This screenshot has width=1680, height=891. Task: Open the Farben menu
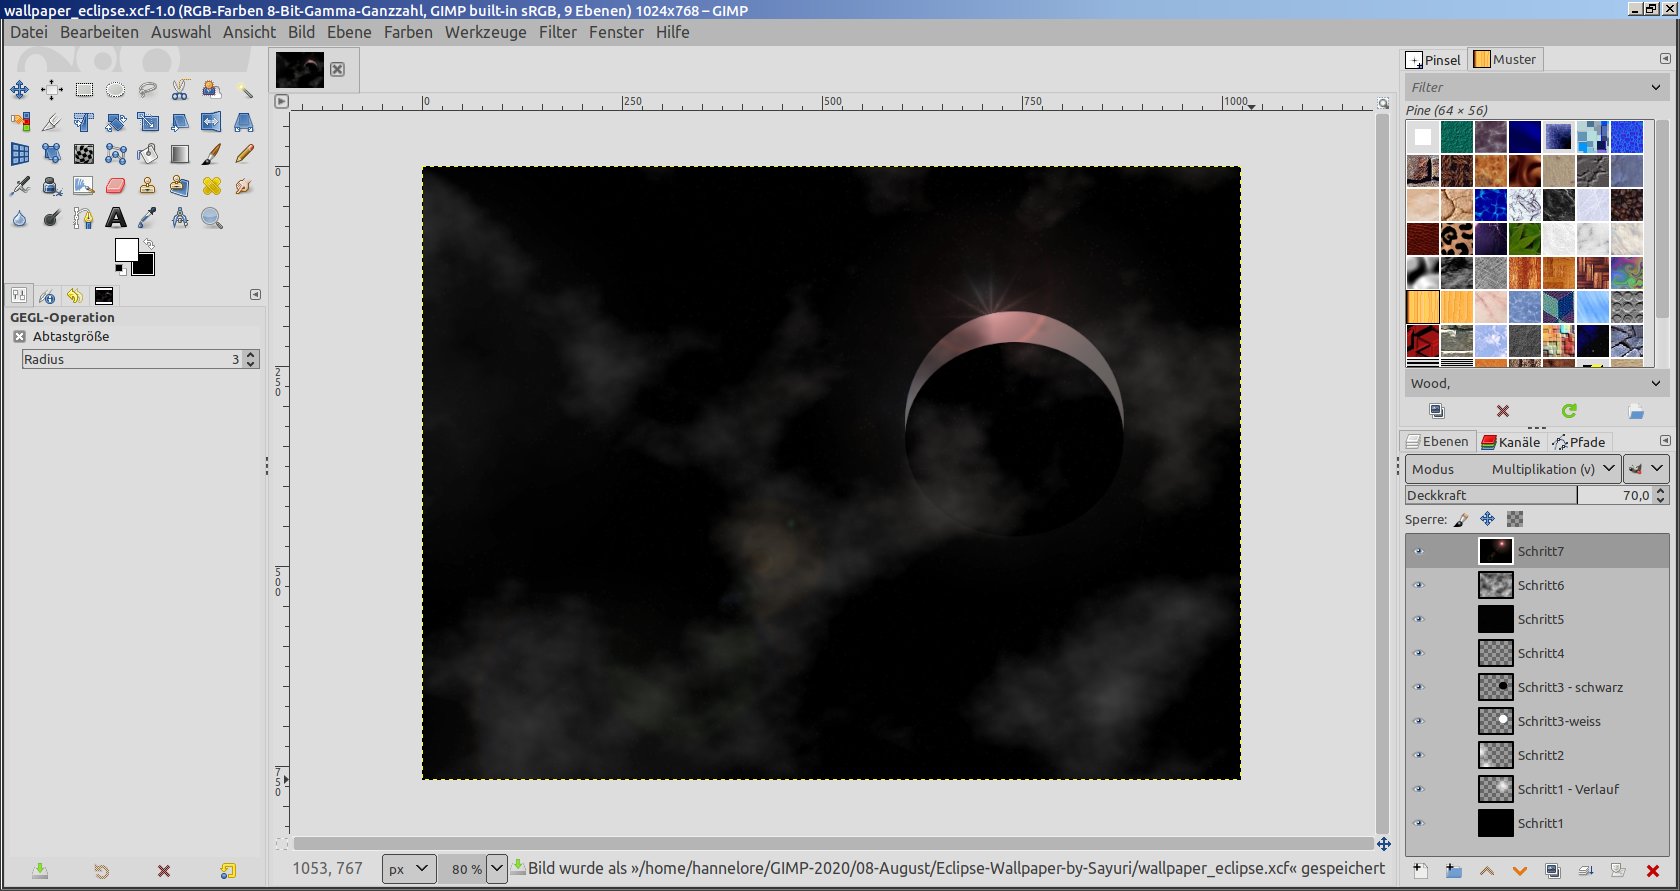[408, 32]
